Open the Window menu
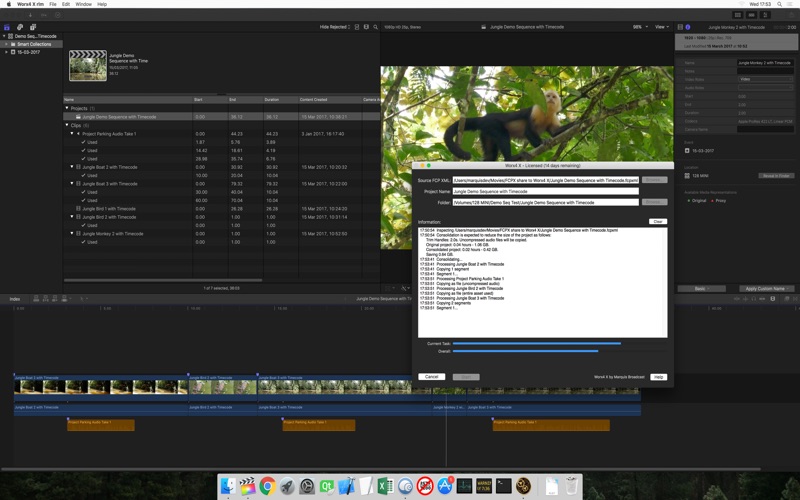 [83, 4]
